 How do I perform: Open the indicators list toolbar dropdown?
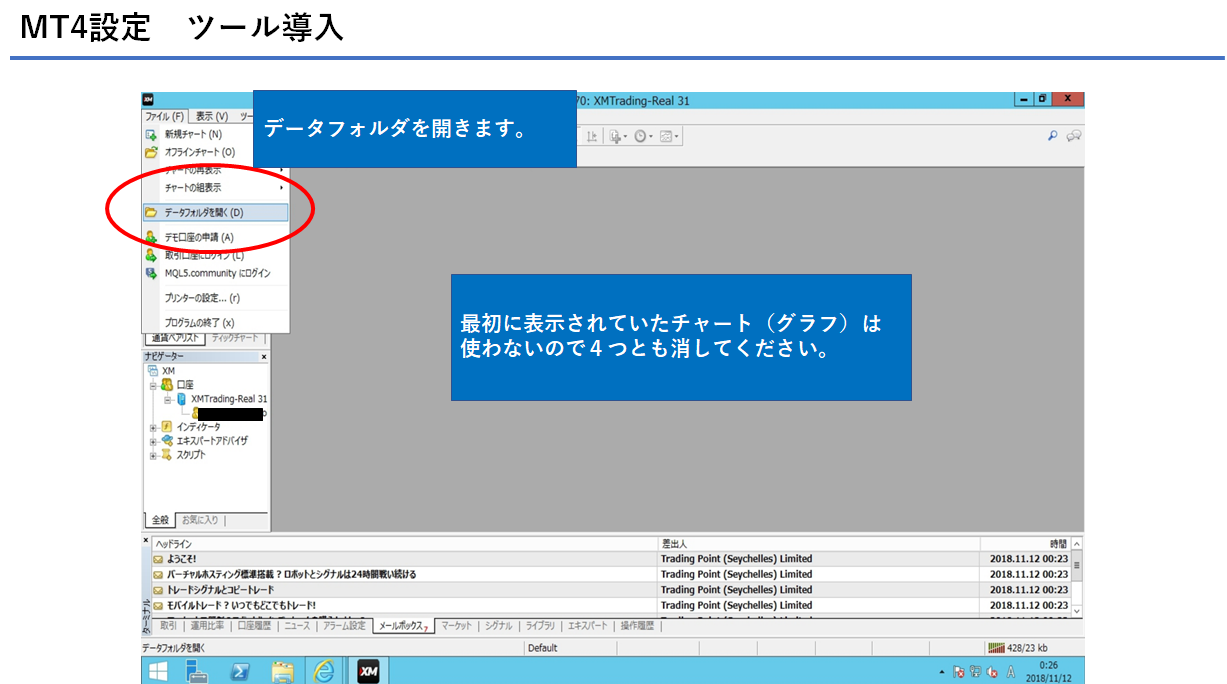(617, 136)
